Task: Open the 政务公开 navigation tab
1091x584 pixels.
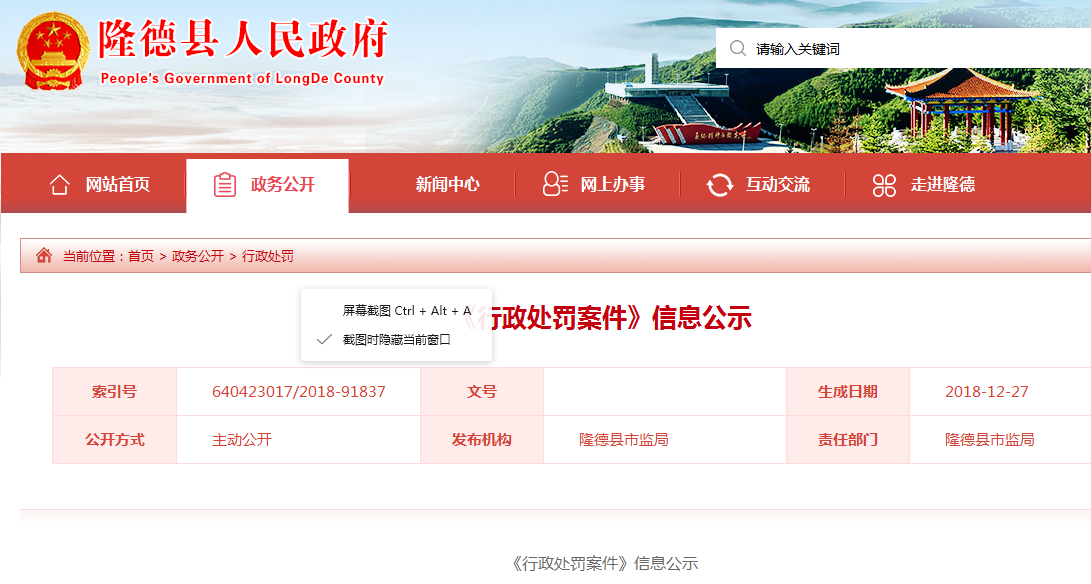Action: click(267, 184)
